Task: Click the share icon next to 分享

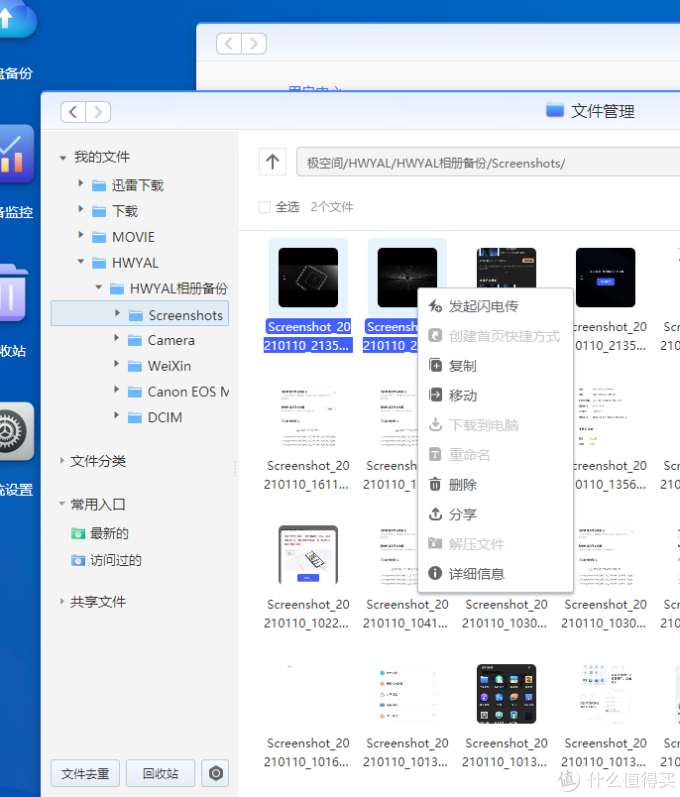Action: pos(435,514)
